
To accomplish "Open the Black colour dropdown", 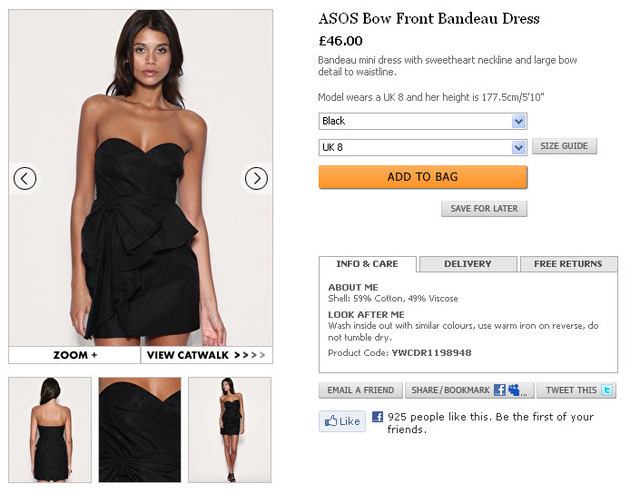I will 423,121.
